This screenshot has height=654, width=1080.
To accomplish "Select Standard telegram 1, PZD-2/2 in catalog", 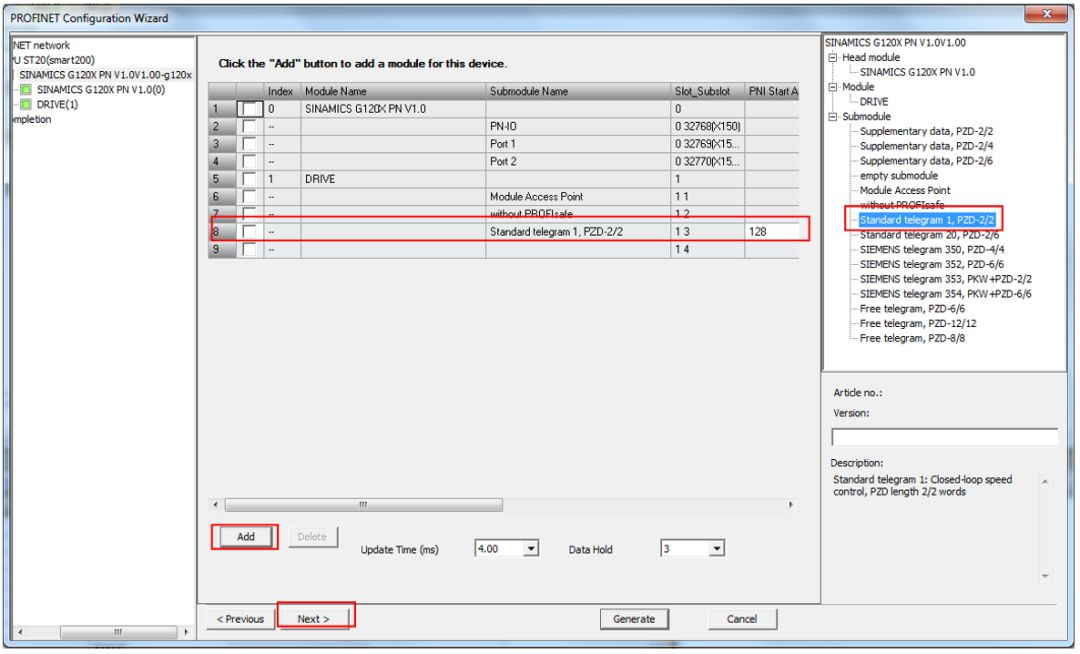I will click(x=926, y=220).
